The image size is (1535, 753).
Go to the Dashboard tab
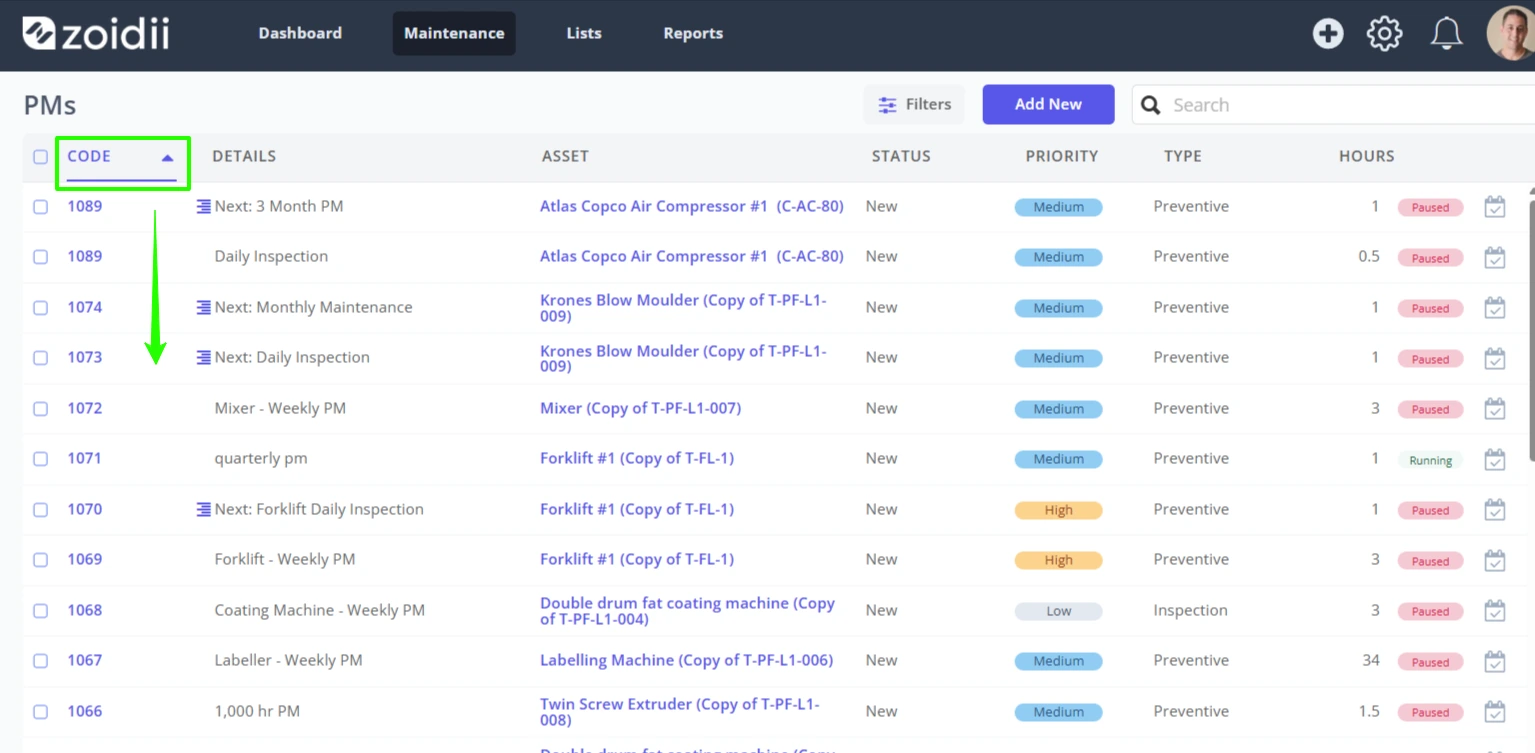pos(300,33)
